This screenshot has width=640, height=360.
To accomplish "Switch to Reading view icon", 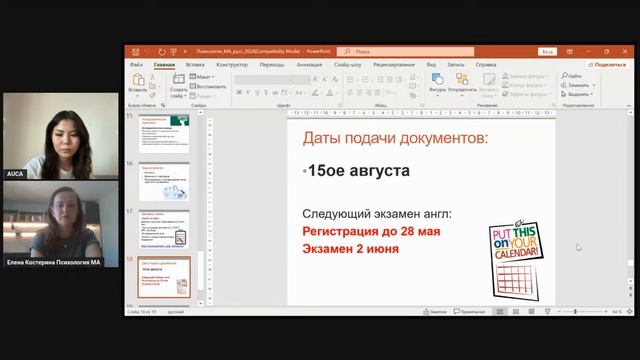I will [x=531, y=311].
